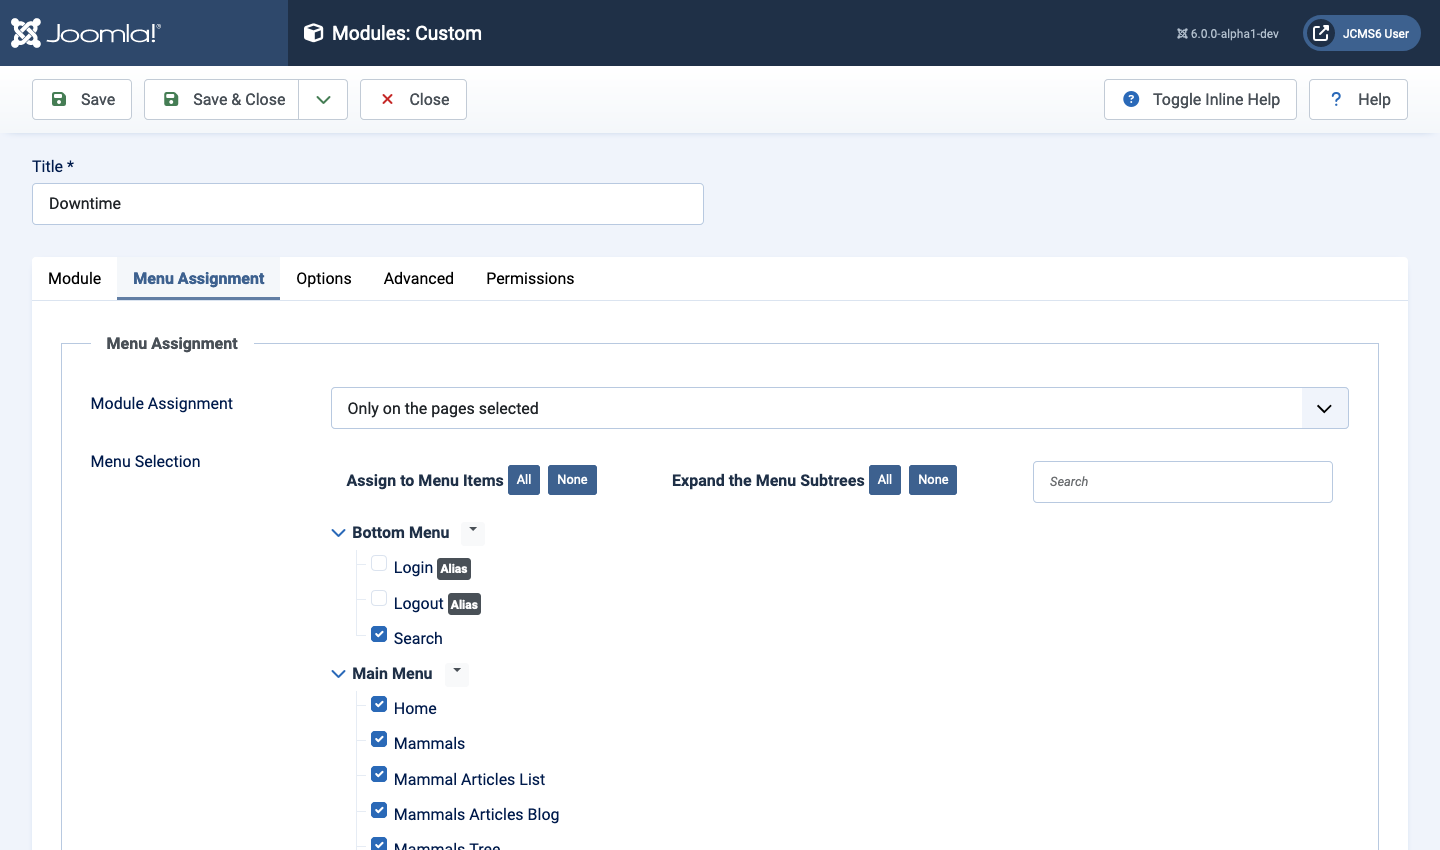Click the 6.0.0-alpha1-dev version badge
Screen dimensions: 1440x850
click(1227, 33)
